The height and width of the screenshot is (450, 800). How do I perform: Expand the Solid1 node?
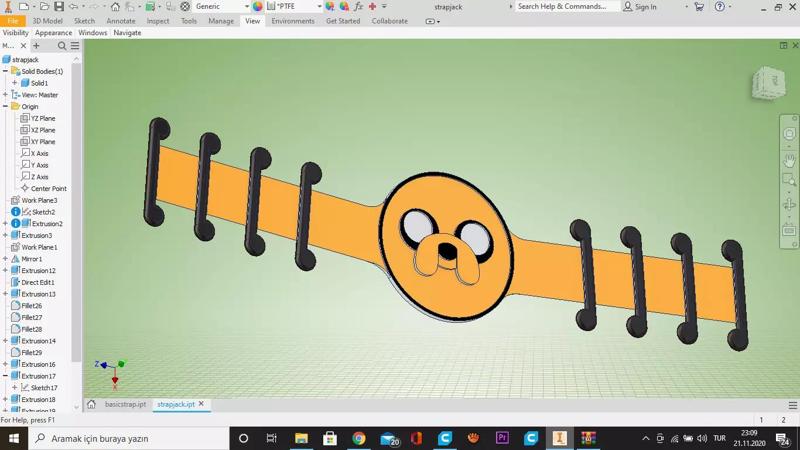tap(15, 83)
